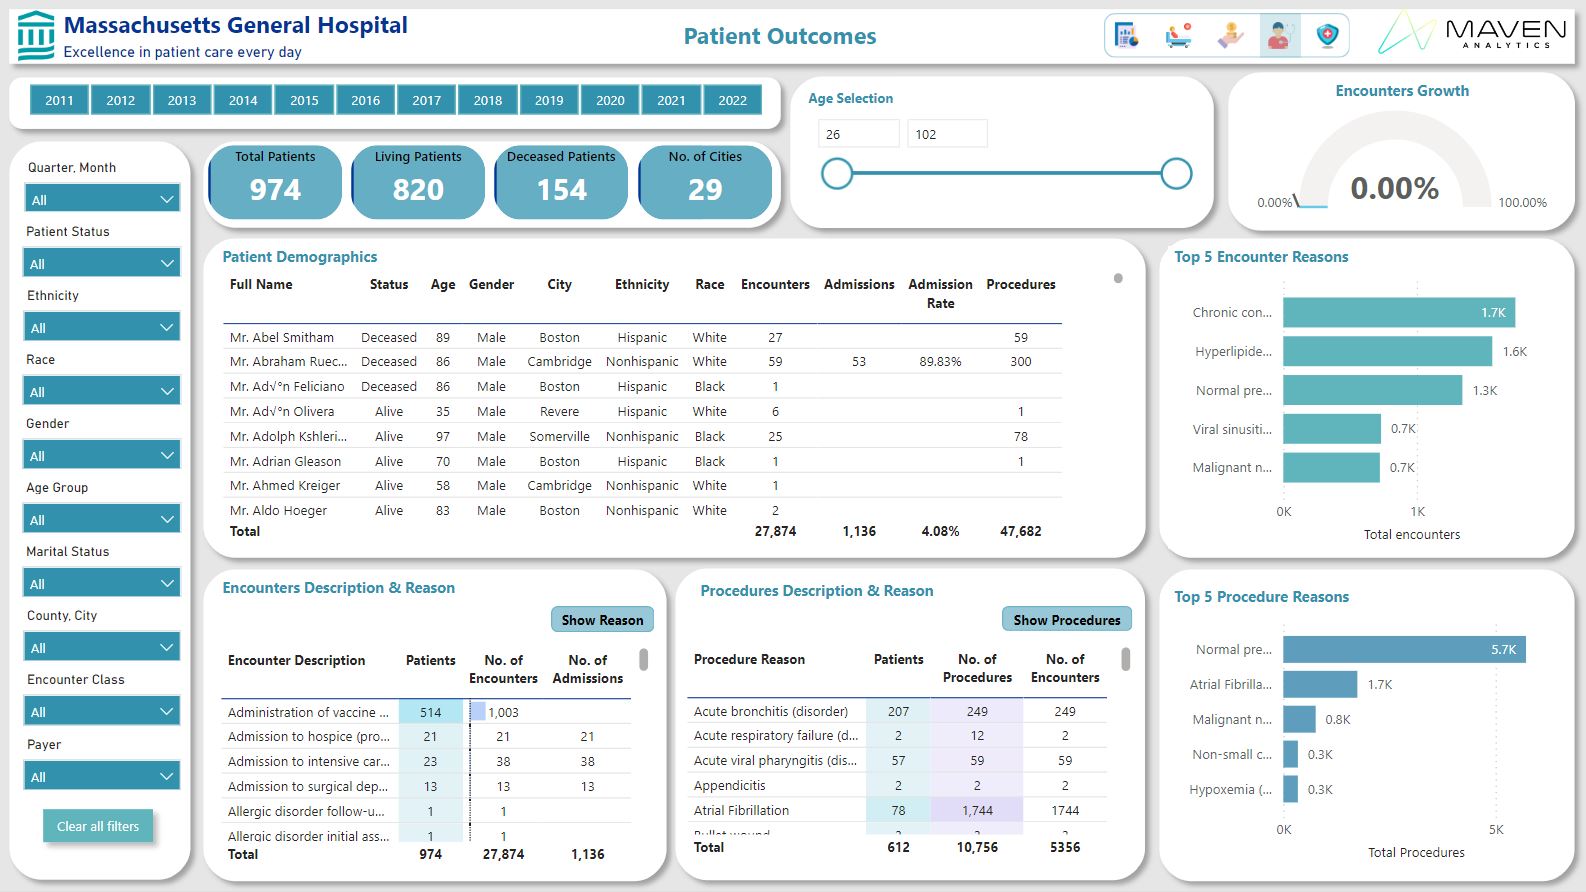This screenshot has width=1586, height=892.
Task: Select the patient with stethoscope page icon
Action: [1279, 36]
